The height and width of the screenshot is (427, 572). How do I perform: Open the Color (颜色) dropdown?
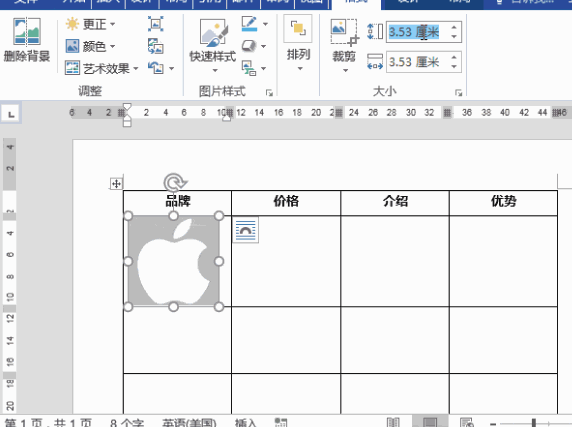click(90, 46)
